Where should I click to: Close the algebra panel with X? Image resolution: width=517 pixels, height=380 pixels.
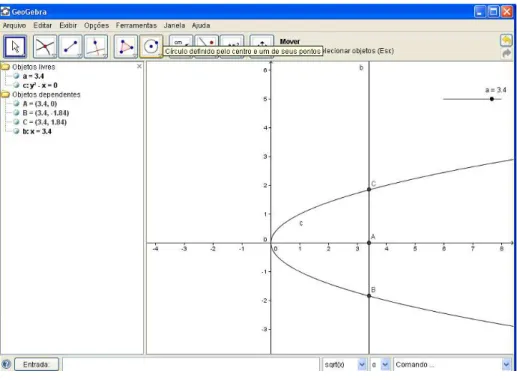click(x=139, y=66)
